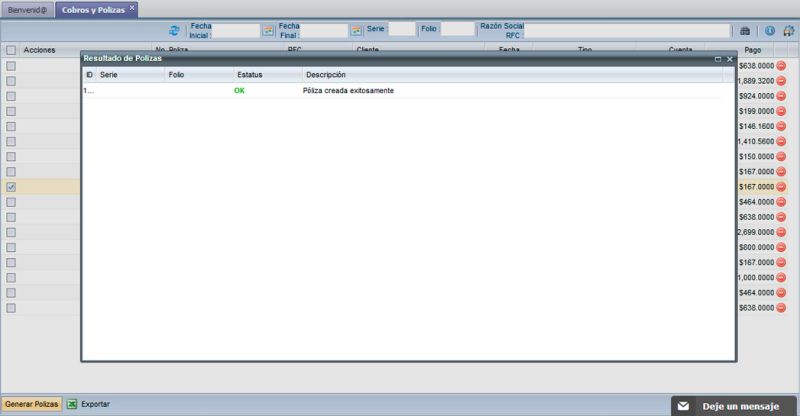This screenshot has height=416, width=800.
Task: Click the refresh icon in the filter toolbar
Action: [x=175, y=31]
